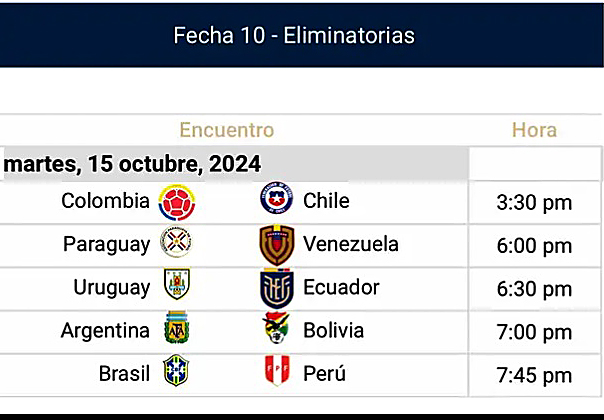Open the Fecha 10 - Eliminatorias title
604x420 pixels.
294,35
